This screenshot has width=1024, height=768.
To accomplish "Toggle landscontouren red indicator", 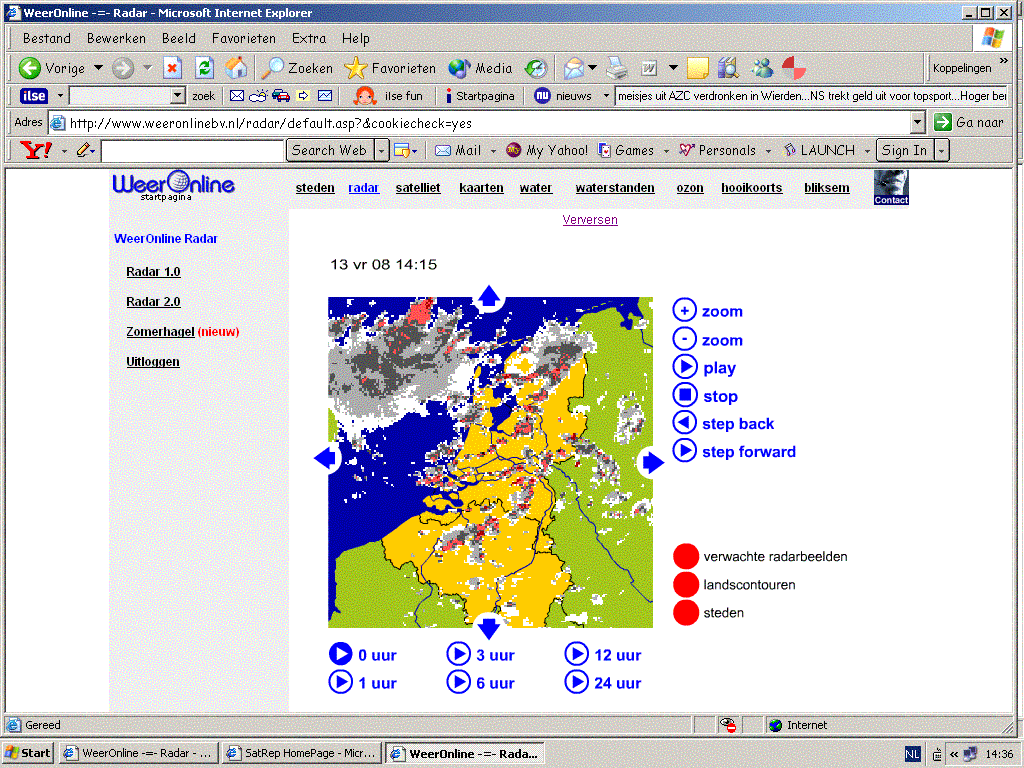I will click(x=686, y=584).
